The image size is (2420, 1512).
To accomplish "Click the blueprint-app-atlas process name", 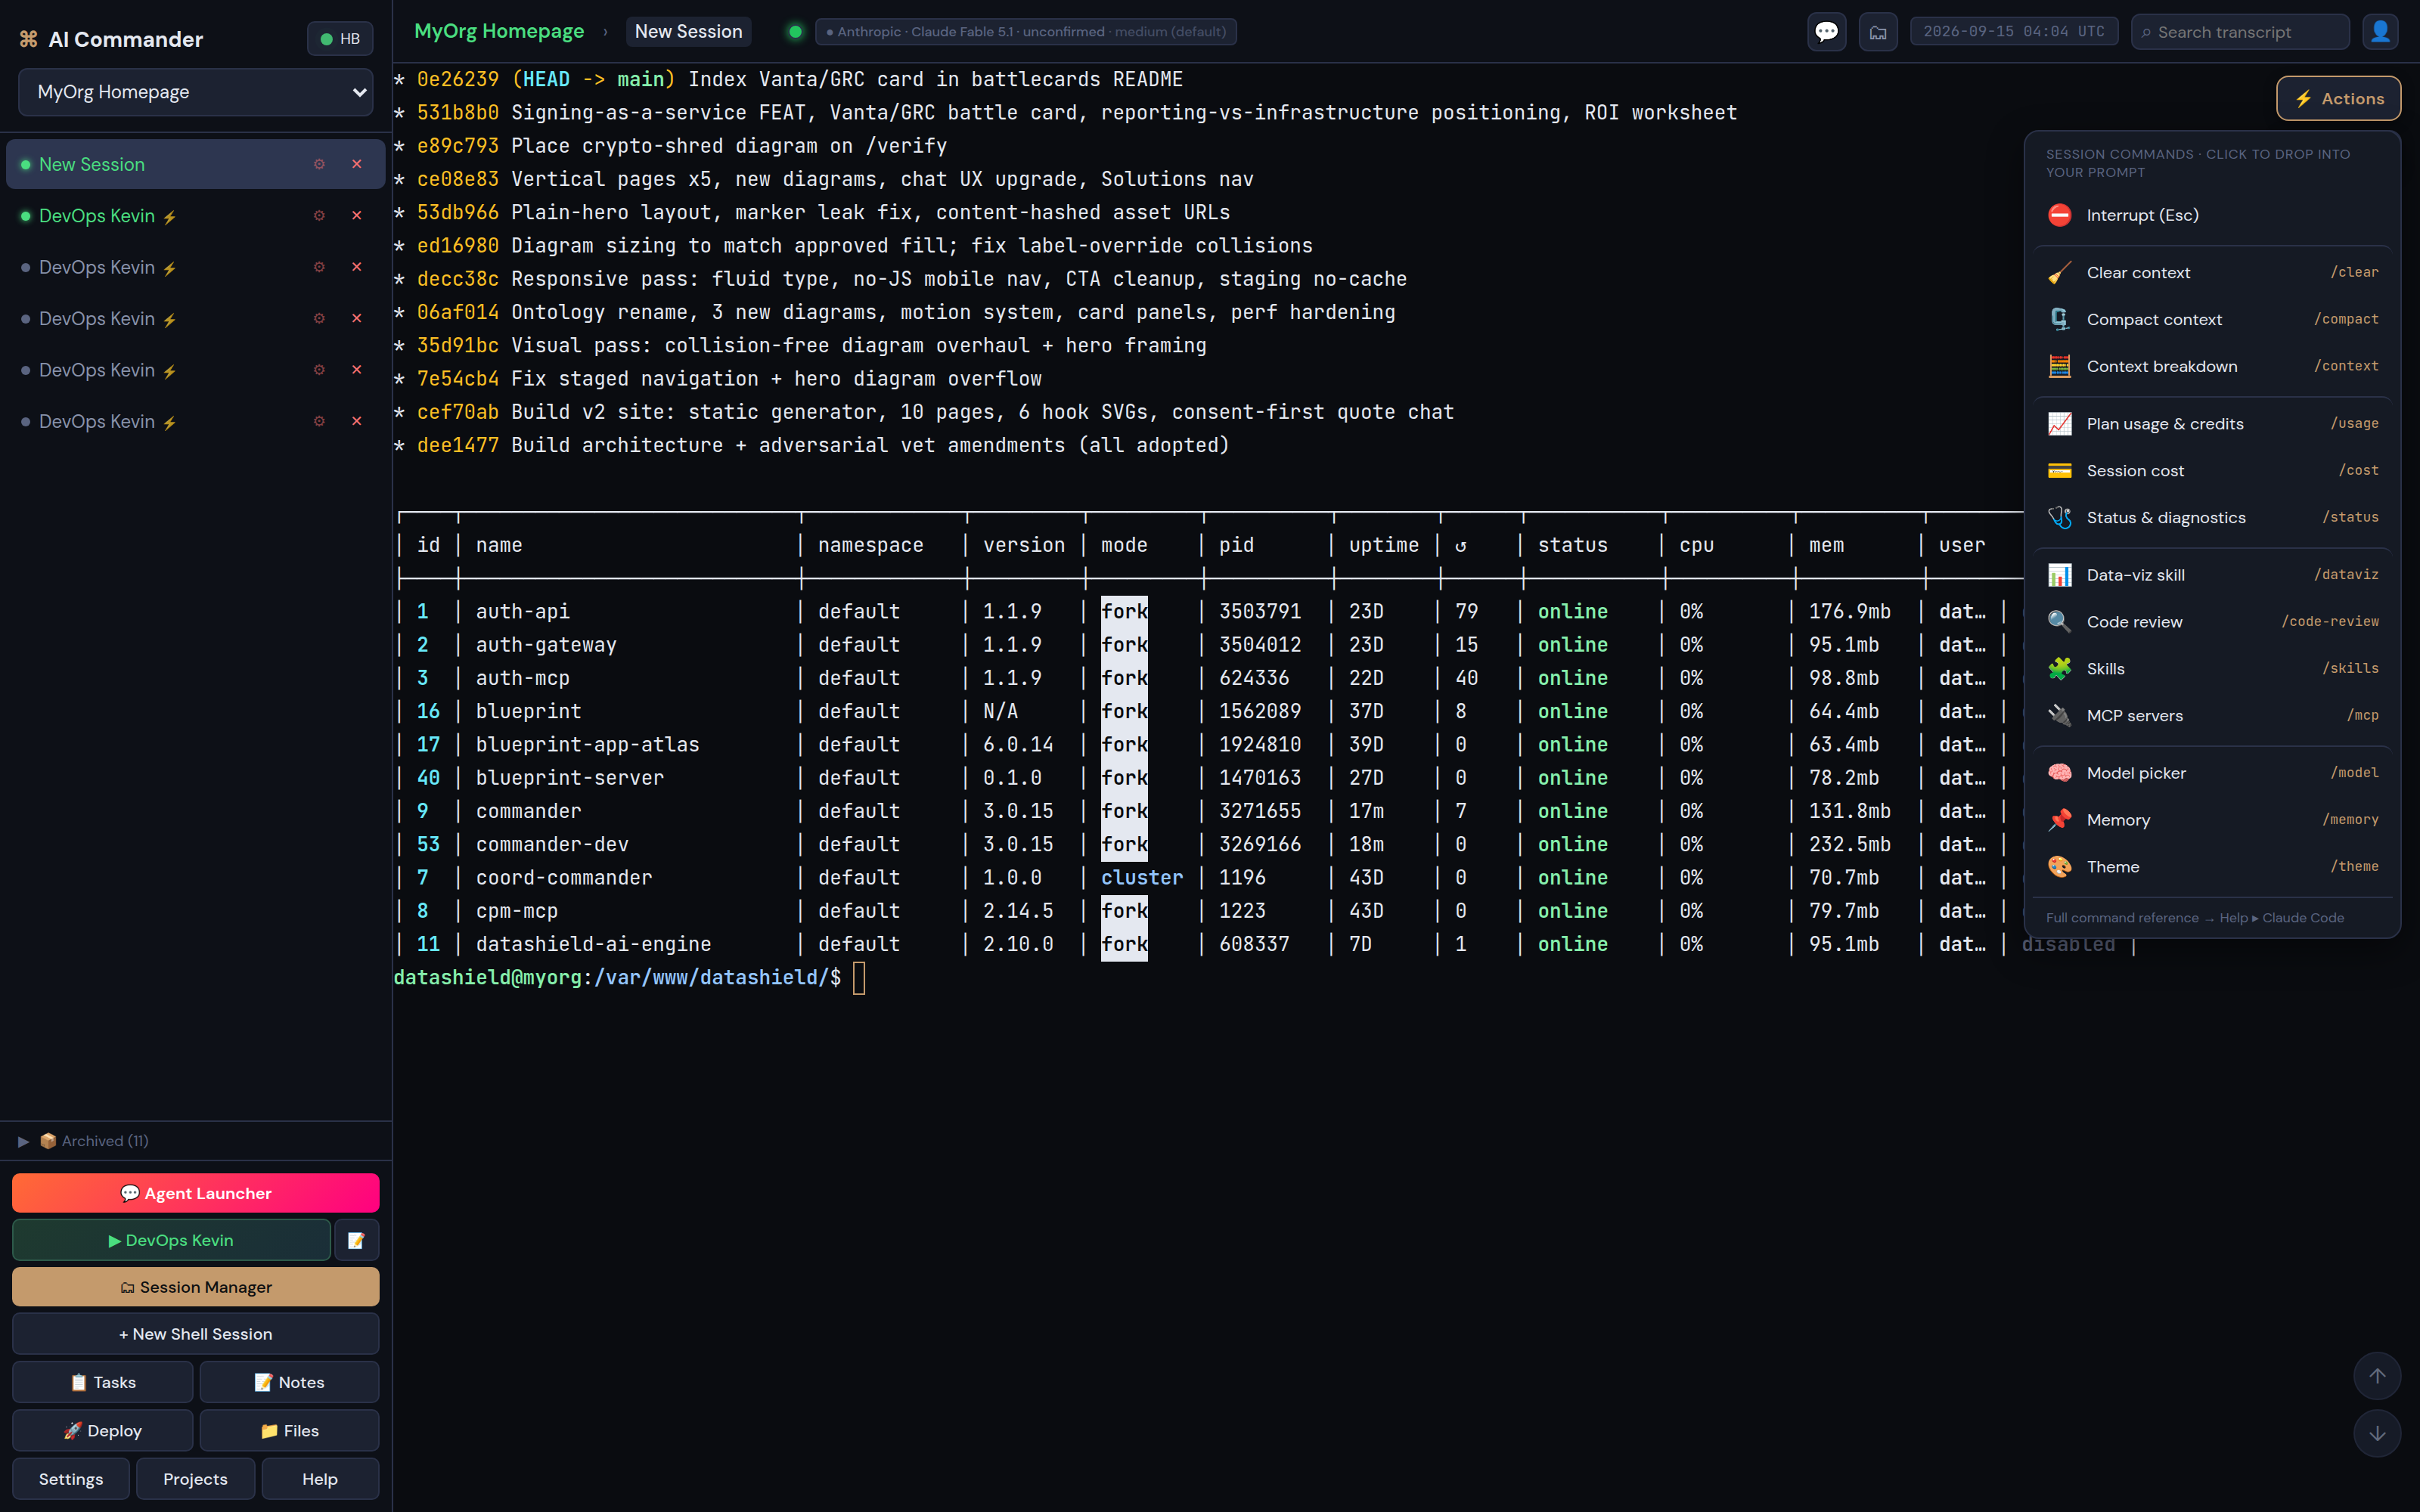I will pyautogui.click(x=588, y=745).
